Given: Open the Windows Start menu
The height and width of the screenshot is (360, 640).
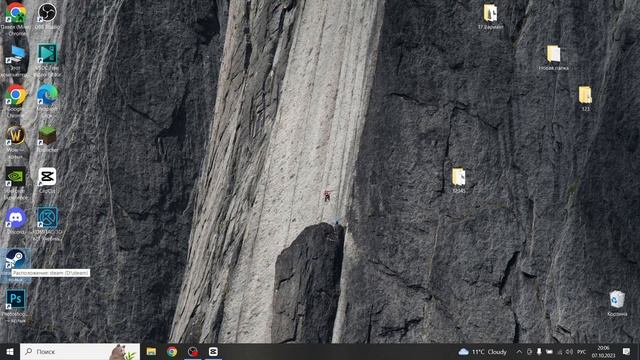Looking at the screenshot, I should [x=10, y=351].
